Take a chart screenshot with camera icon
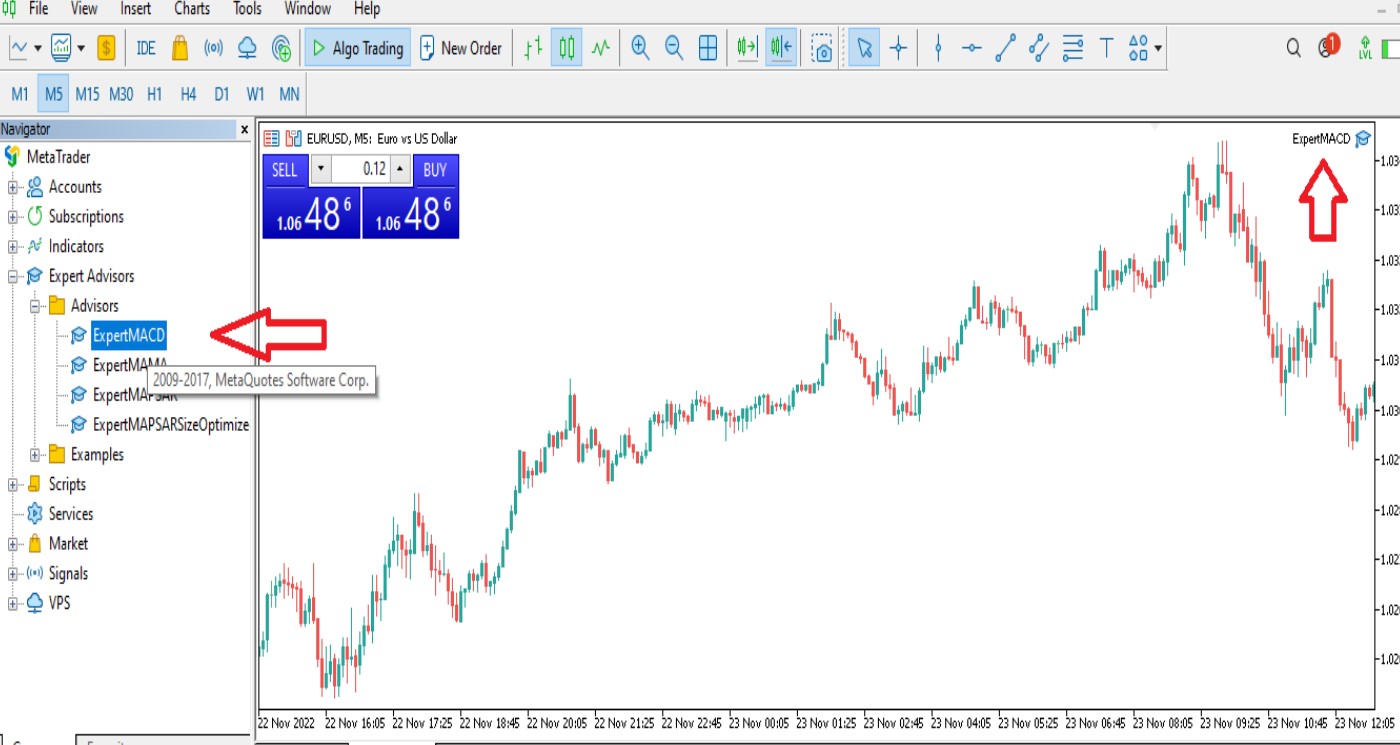Screen dimensions: 1400x745 point(822,48)
